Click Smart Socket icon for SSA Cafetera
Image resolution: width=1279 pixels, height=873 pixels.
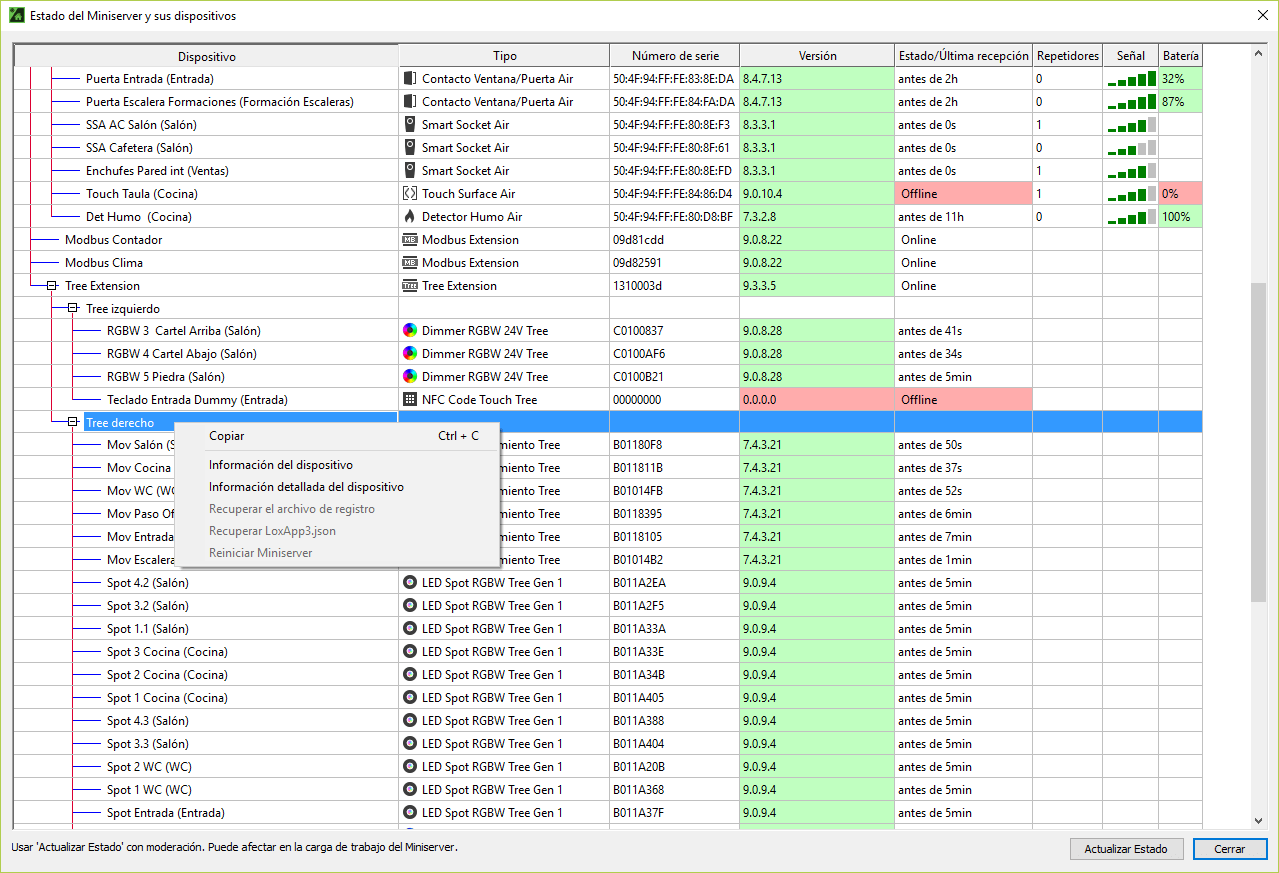pyautogui.click(x=409, y=147)
